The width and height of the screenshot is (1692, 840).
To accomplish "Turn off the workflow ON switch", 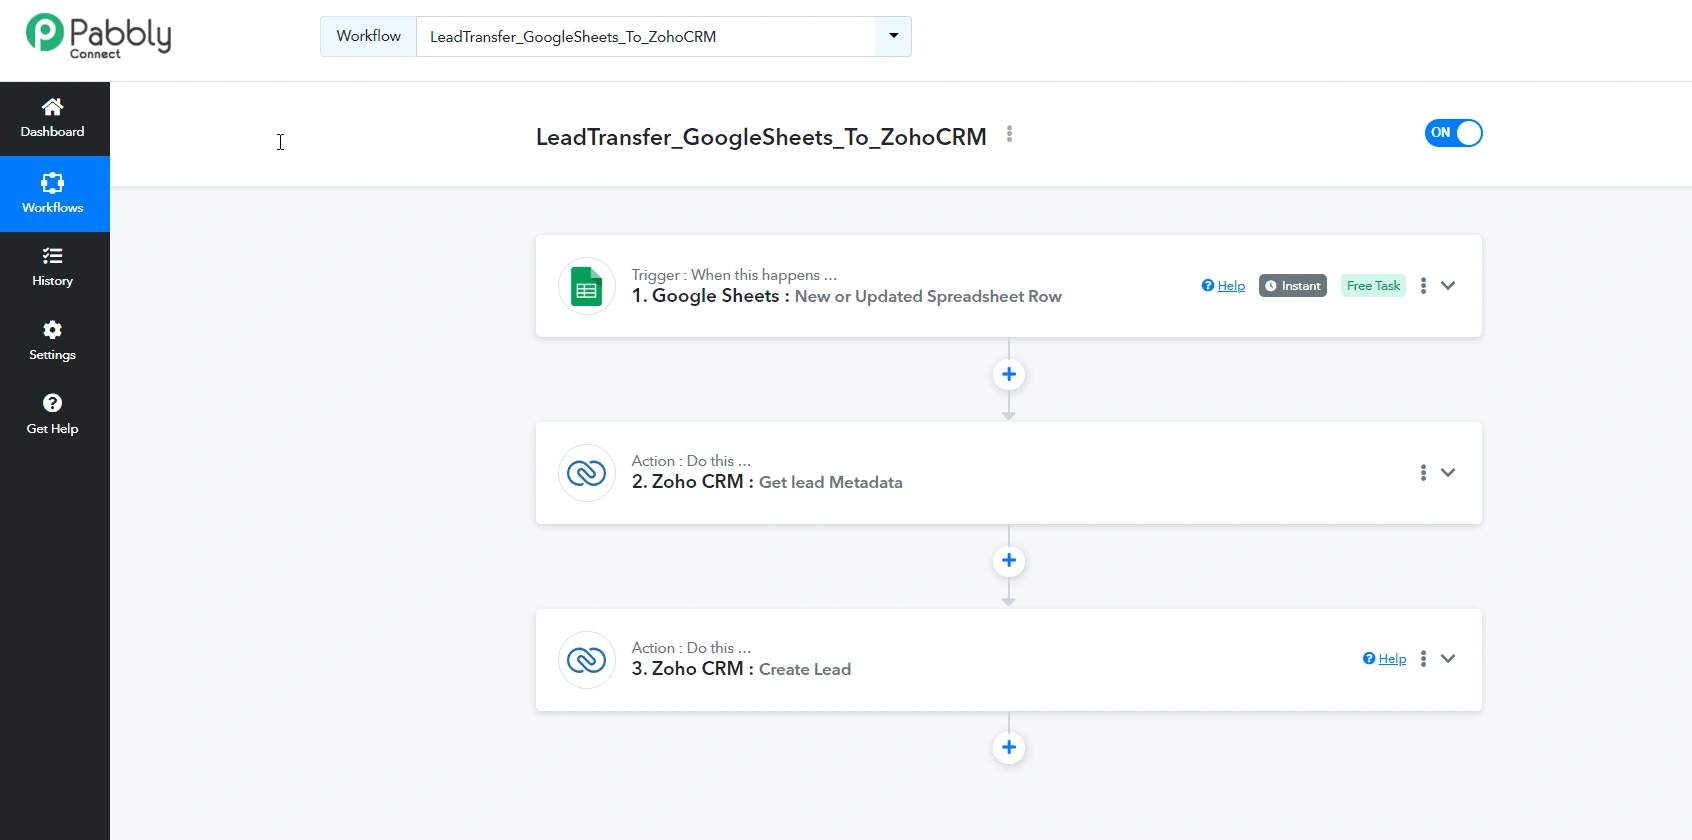I will coord(1453,133).
